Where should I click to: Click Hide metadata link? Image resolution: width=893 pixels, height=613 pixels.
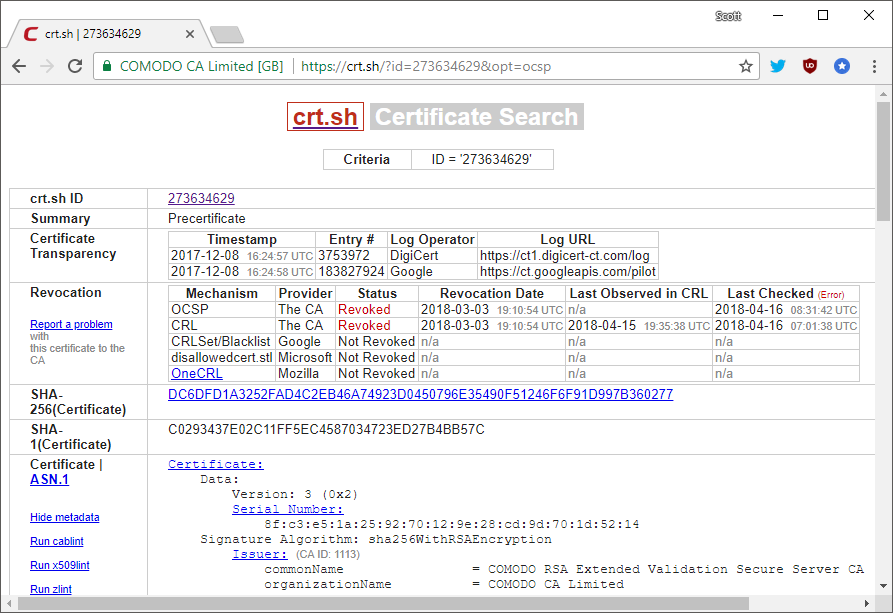[x=64, y=517]
